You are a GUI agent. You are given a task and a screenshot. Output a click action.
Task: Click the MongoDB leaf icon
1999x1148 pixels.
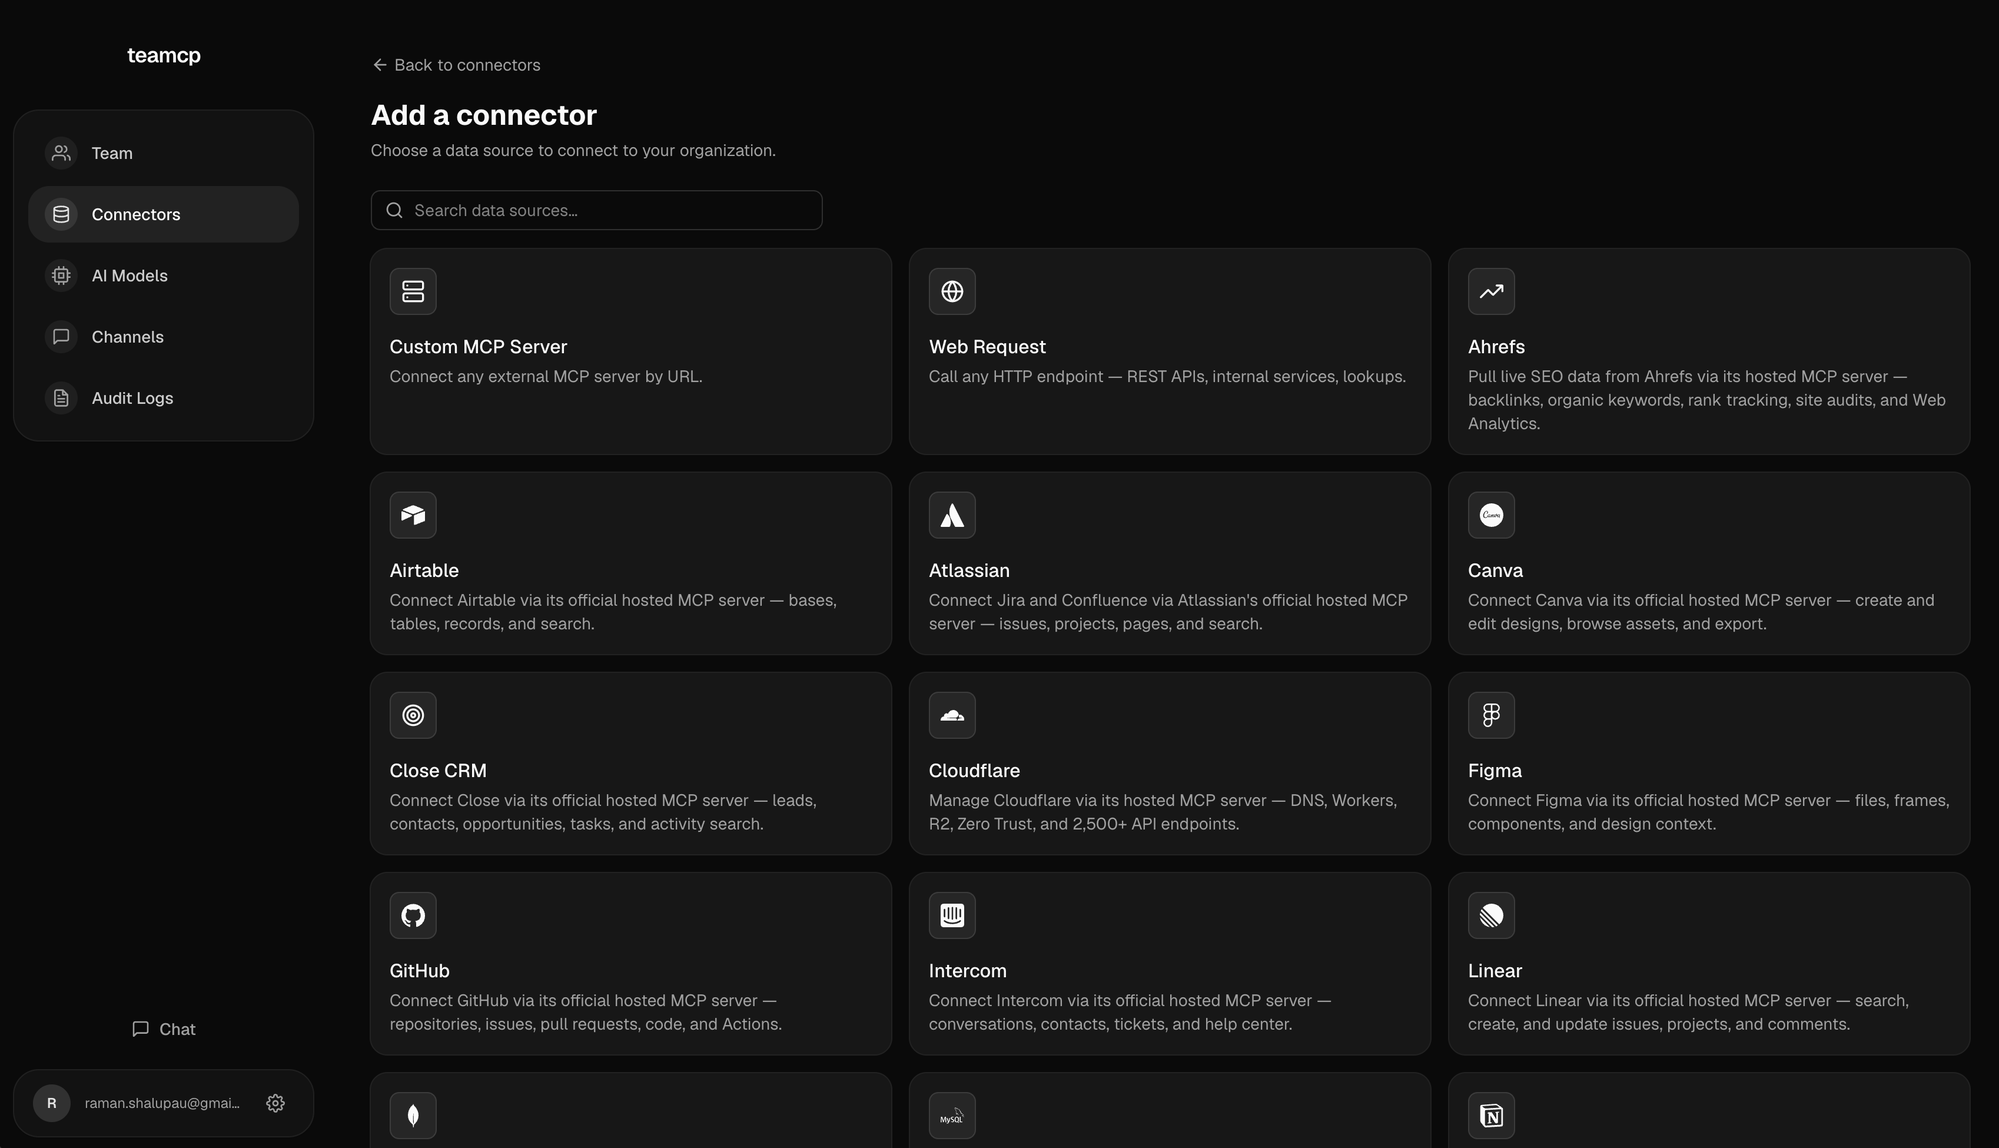click(413, 1115)
